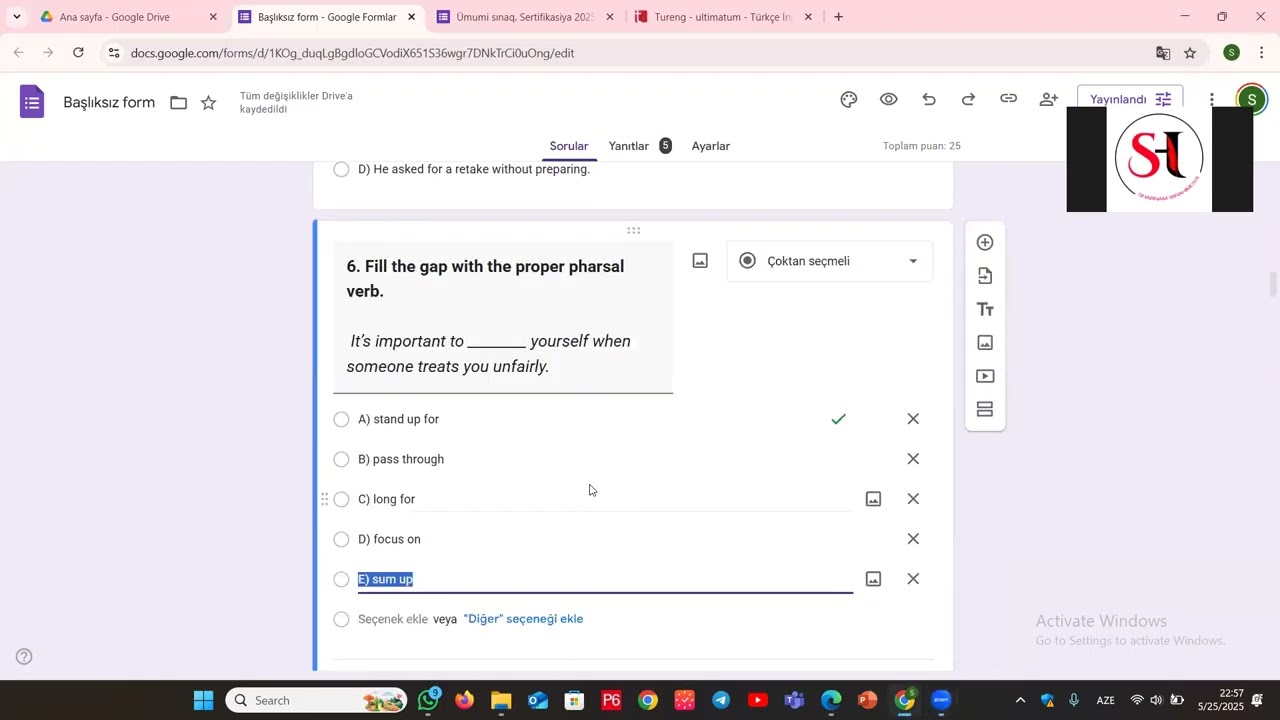Expand the browser tab search dropdown arrow
This screenshot has width=1280, height=720.
pyautogui.click(x=17, y=17)
